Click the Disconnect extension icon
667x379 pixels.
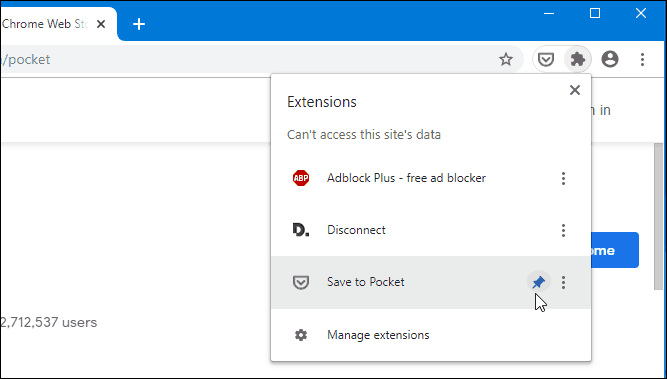point(301,230)
